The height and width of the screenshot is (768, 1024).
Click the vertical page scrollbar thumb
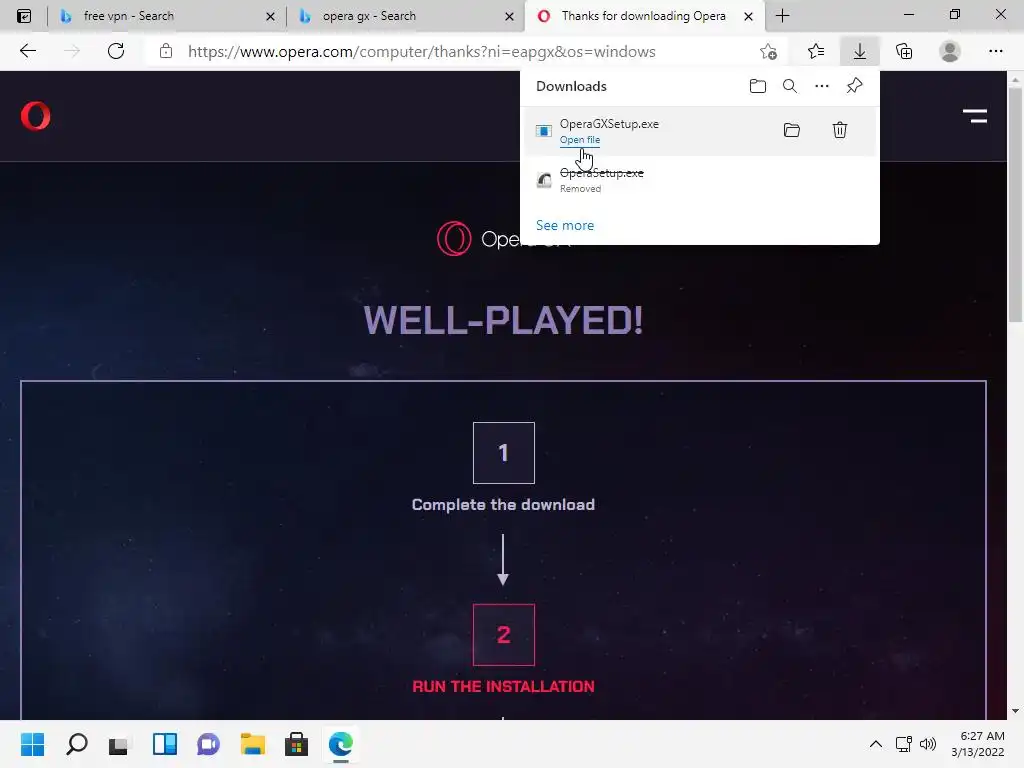[x=1015, y=204]
